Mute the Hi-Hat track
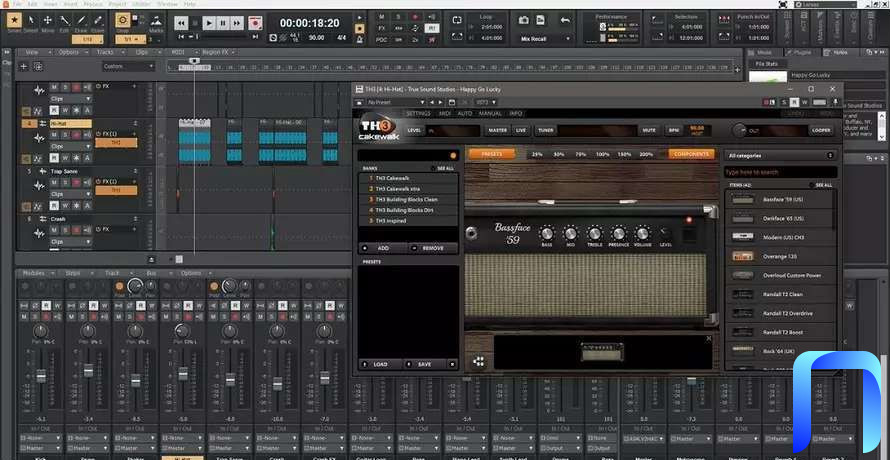Viewport: 890px width, 460px height. (x=54, y=135)
